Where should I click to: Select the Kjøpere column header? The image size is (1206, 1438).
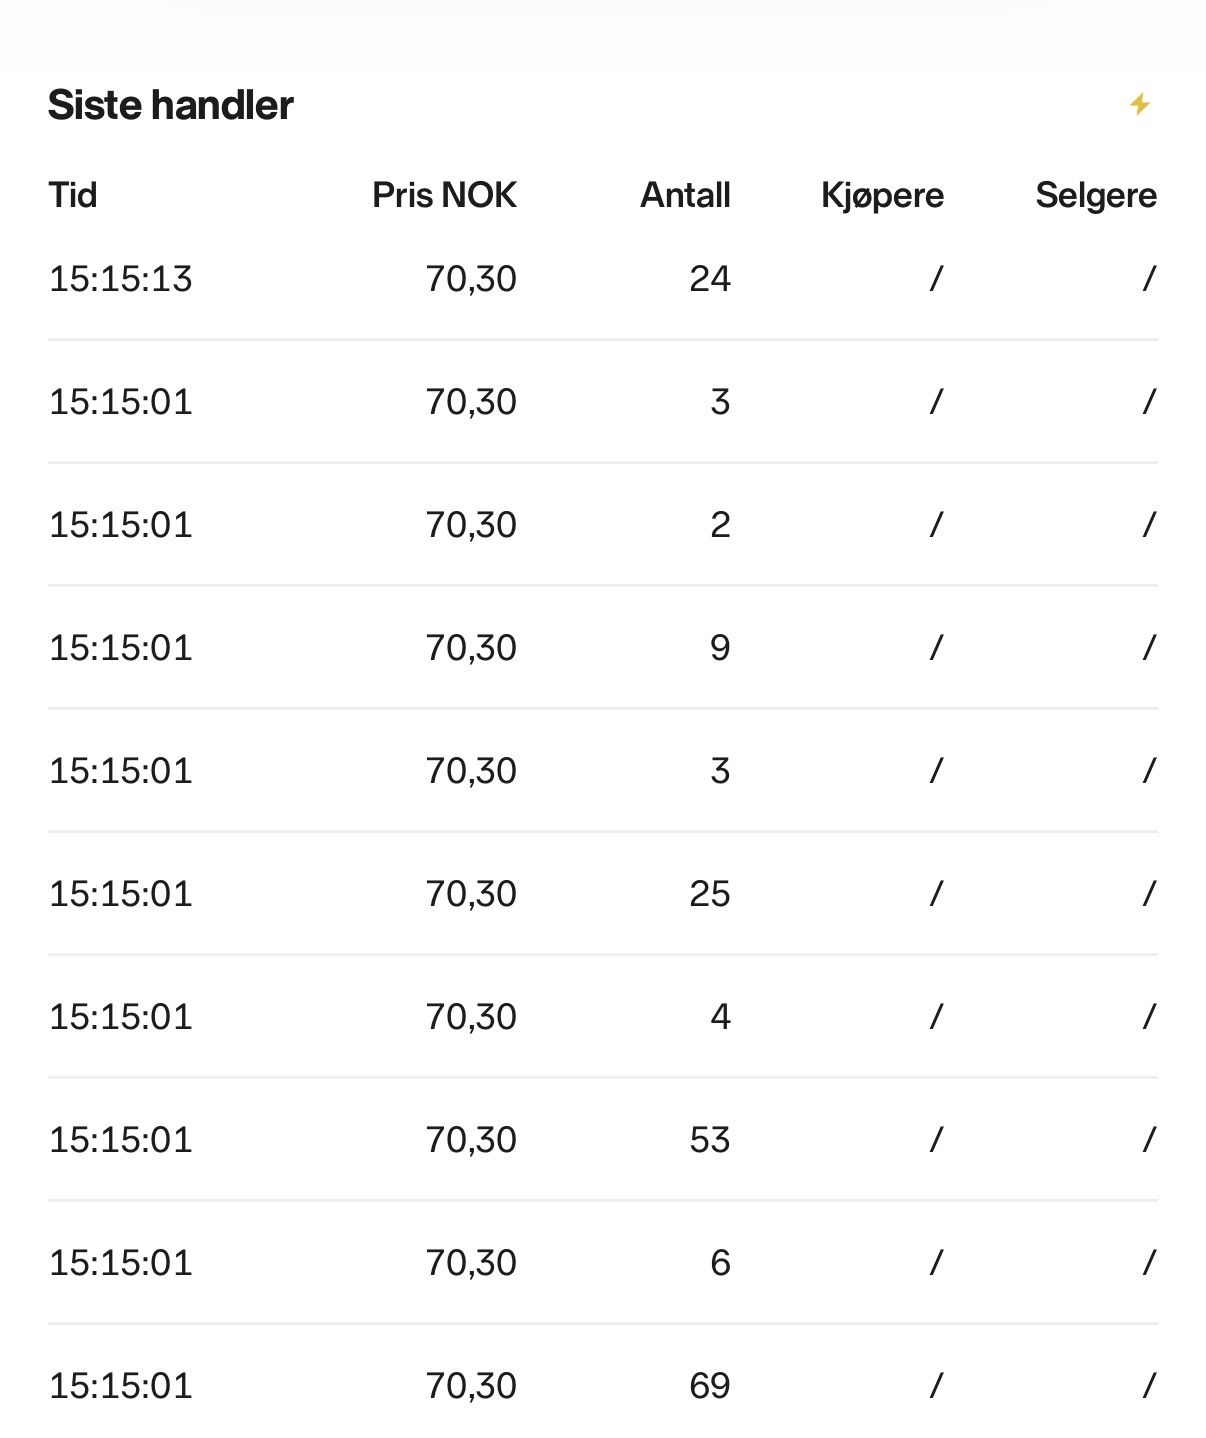coord(882,195)
